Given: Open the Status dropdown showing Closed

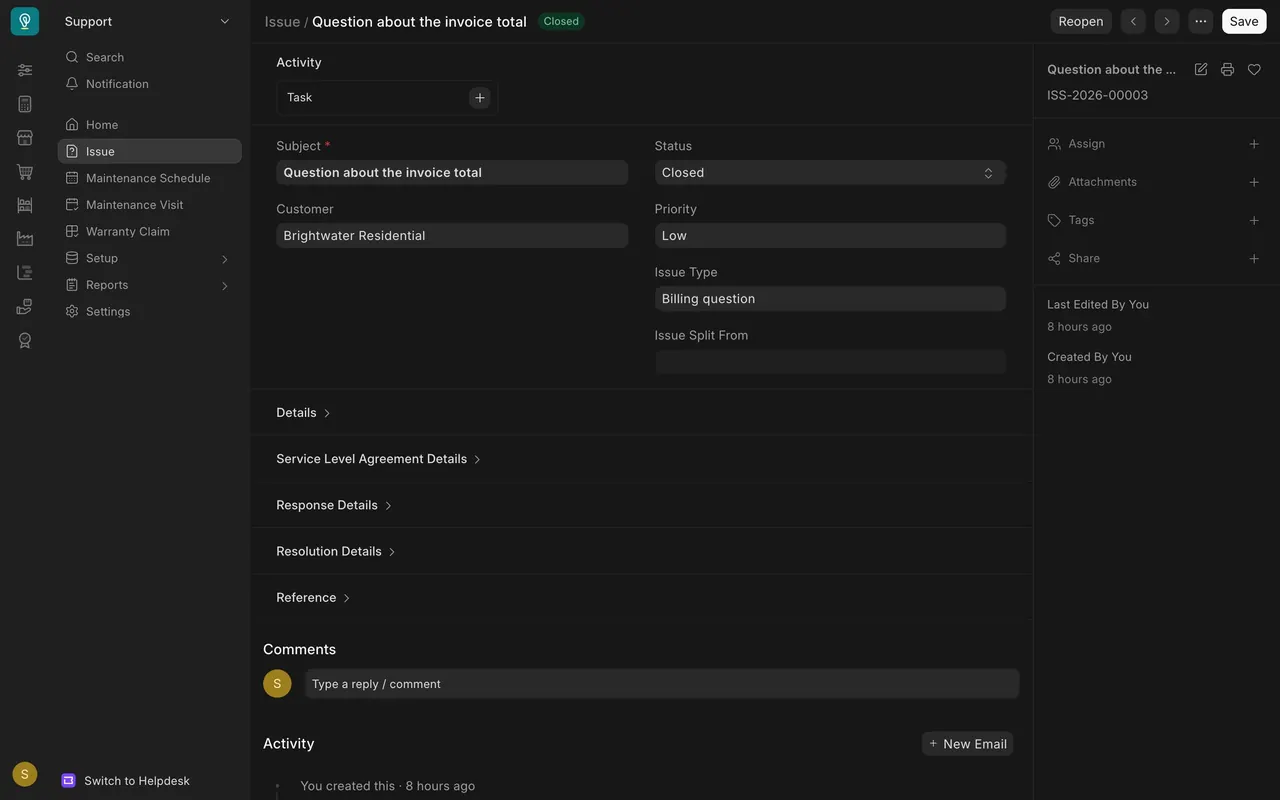Looking at the screenshot, I should click(830, 172).
